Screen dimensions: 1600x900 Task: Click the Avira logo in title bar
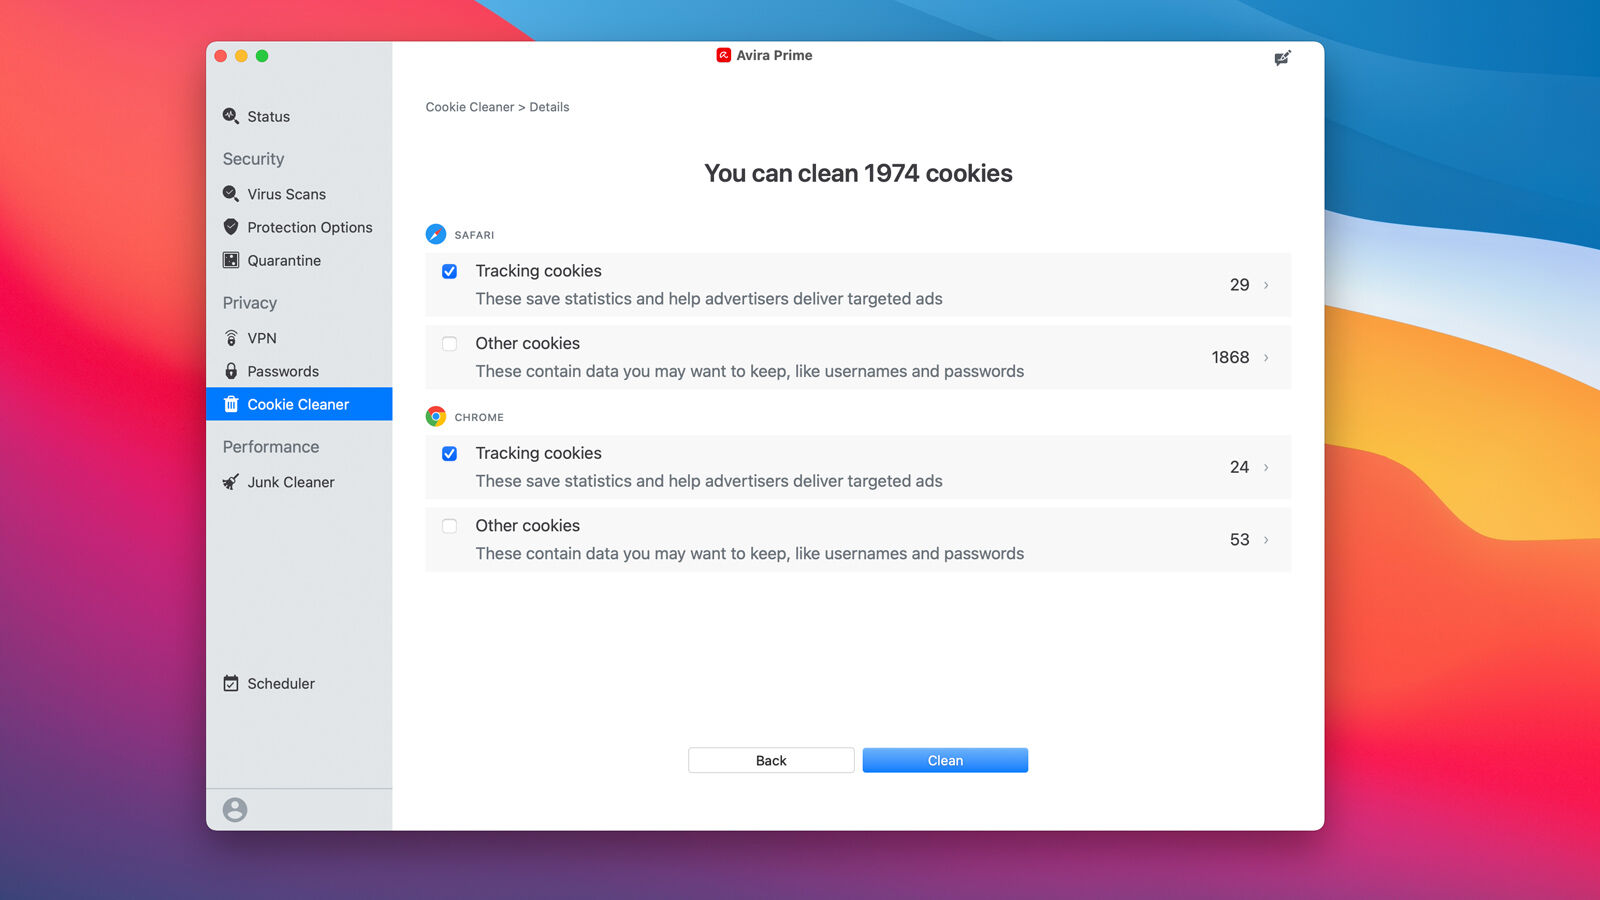point(724,55)
